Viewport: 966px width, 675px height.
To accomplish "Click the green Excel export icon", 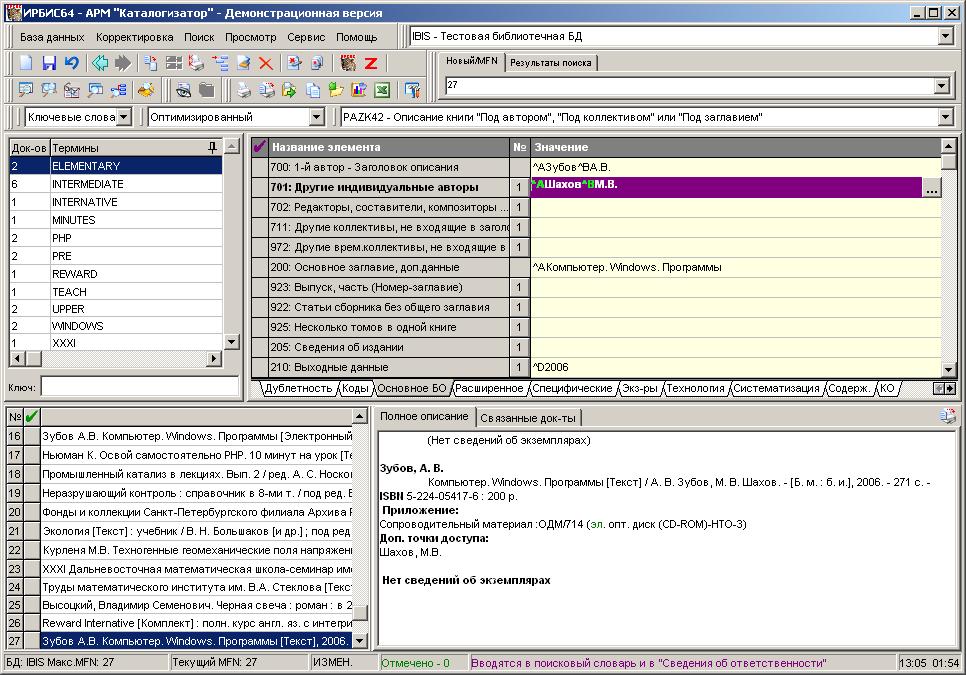I will coord(382,90).
